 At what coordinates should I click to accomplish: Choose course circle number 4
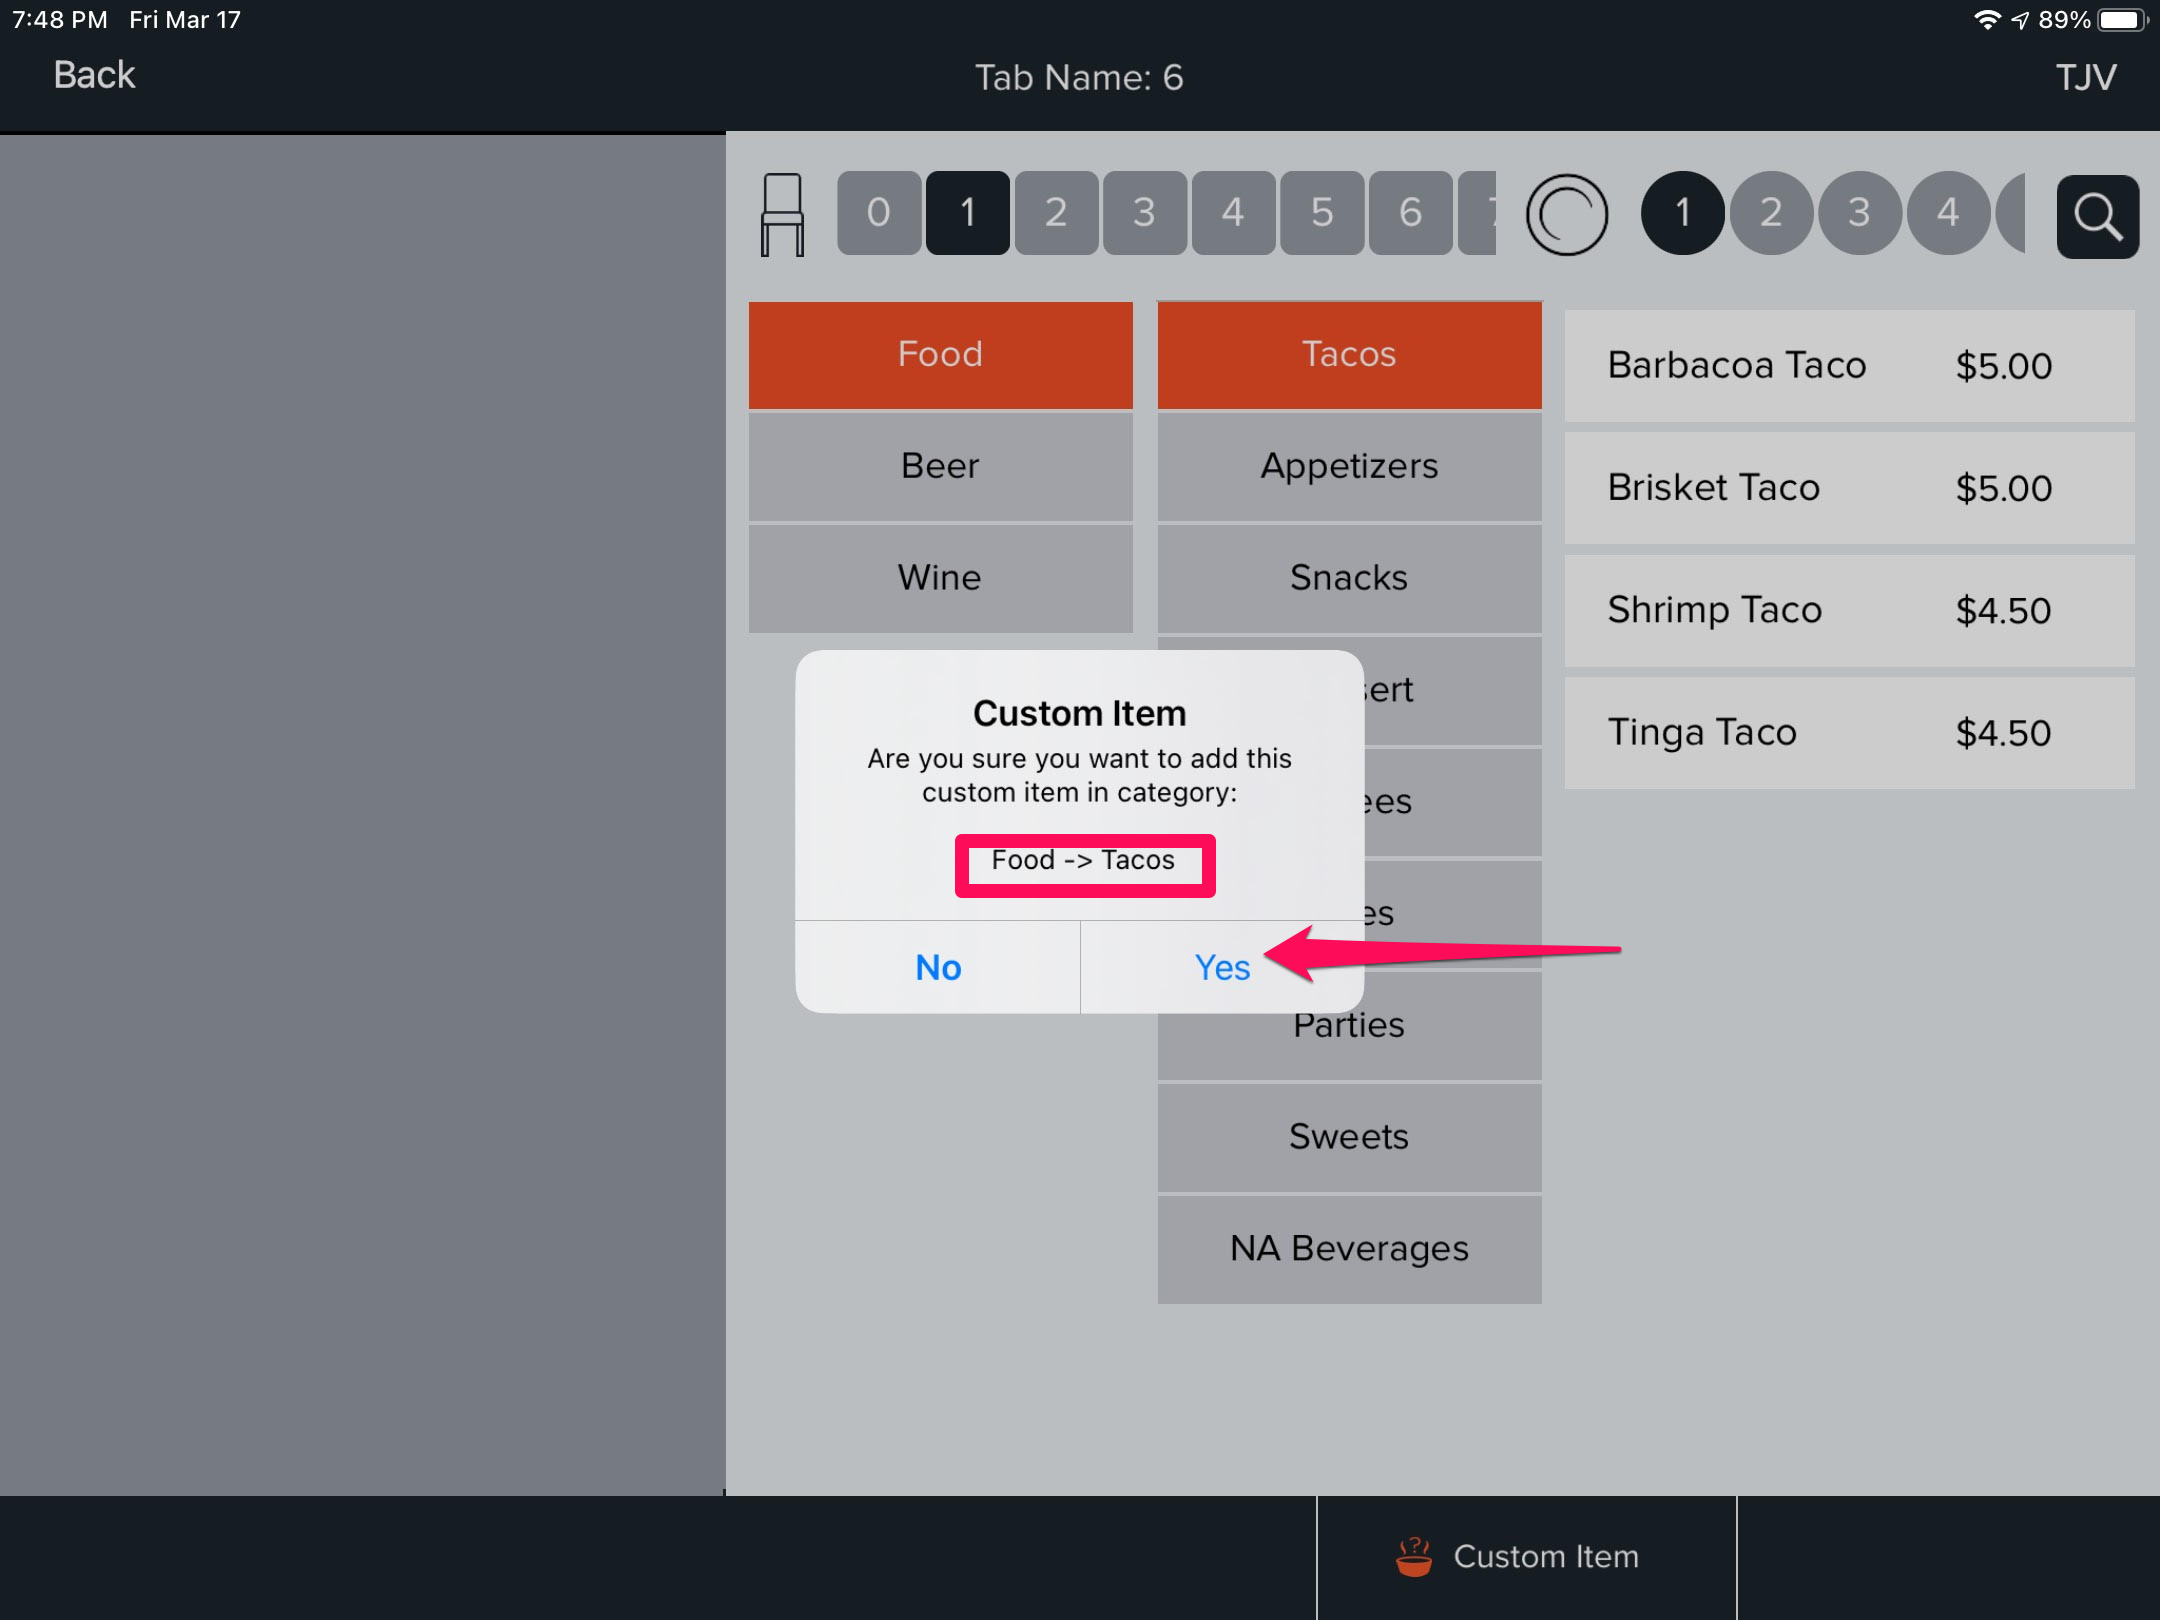[1947, 213]
